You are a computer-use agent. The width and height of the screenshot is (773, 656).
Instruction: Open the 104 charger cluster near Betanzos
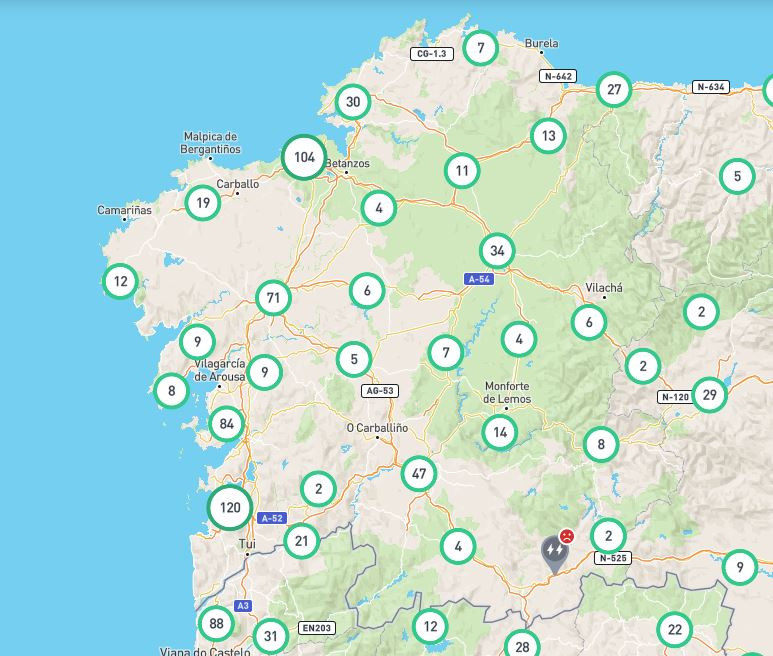coord(304,157)
